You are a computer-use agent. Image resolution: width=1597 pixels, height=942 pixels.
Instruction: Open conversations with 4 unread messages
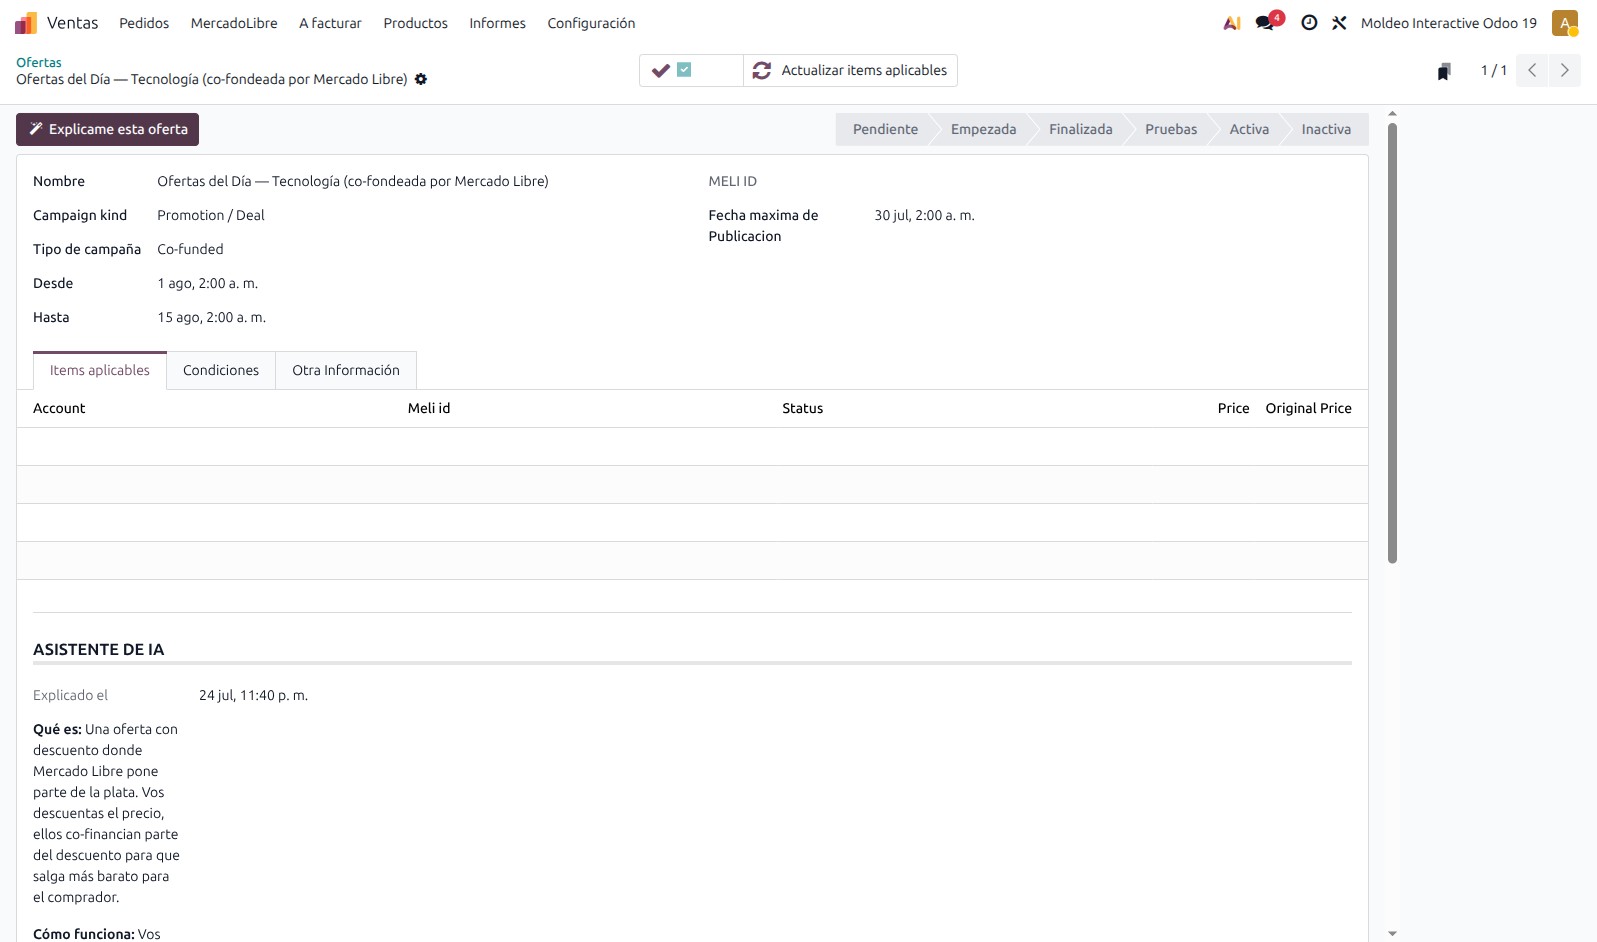click(x=1269, y=22)
